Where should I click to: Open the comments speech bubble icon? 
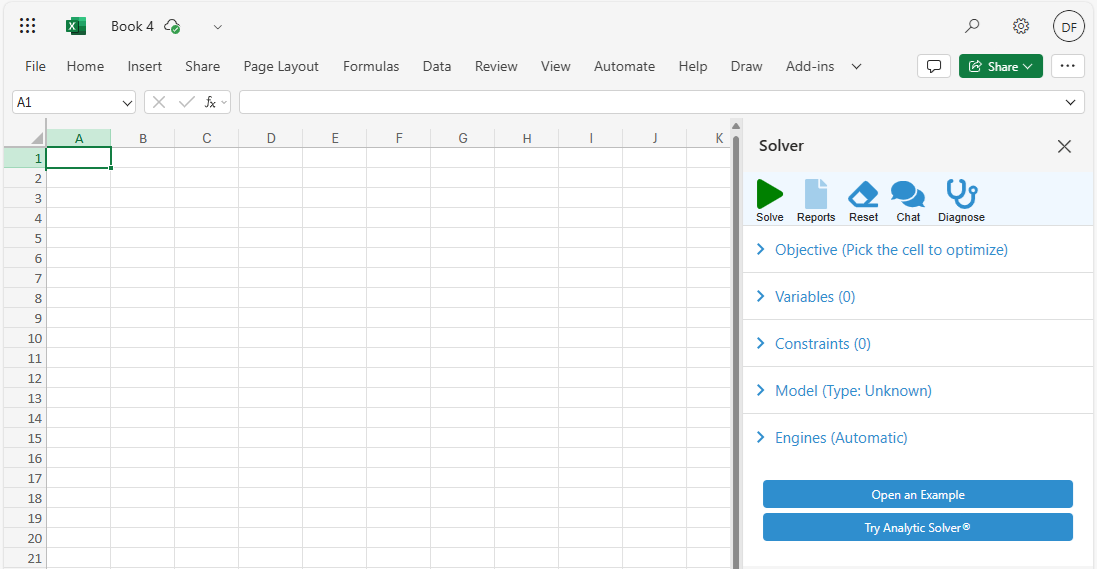tap(934, 66)
